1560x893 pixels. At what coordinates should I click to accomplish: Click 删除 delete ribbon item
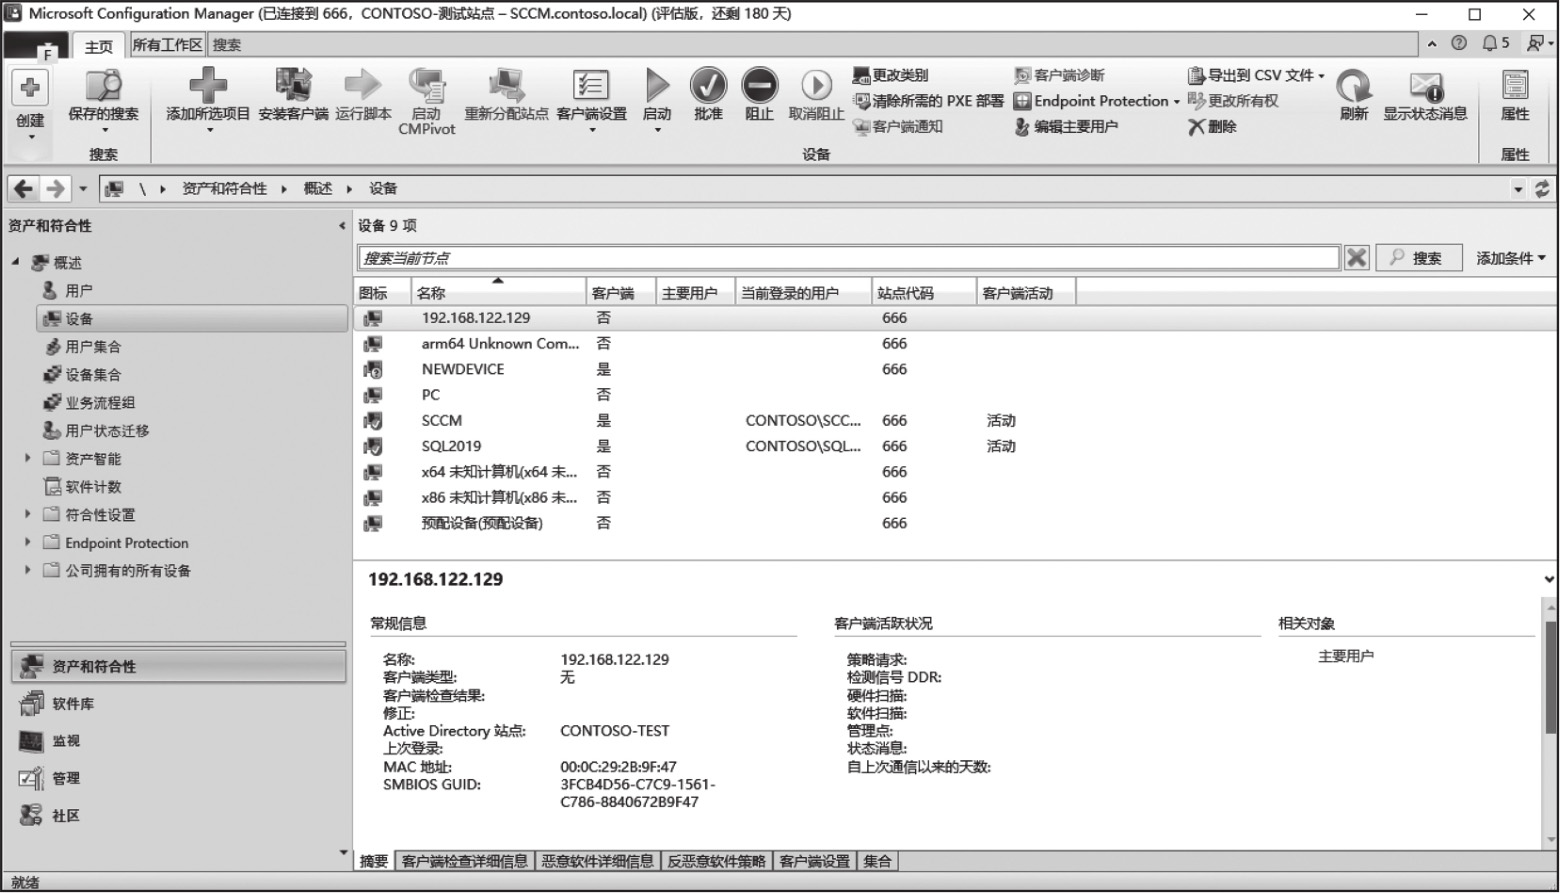point(1212,127)
